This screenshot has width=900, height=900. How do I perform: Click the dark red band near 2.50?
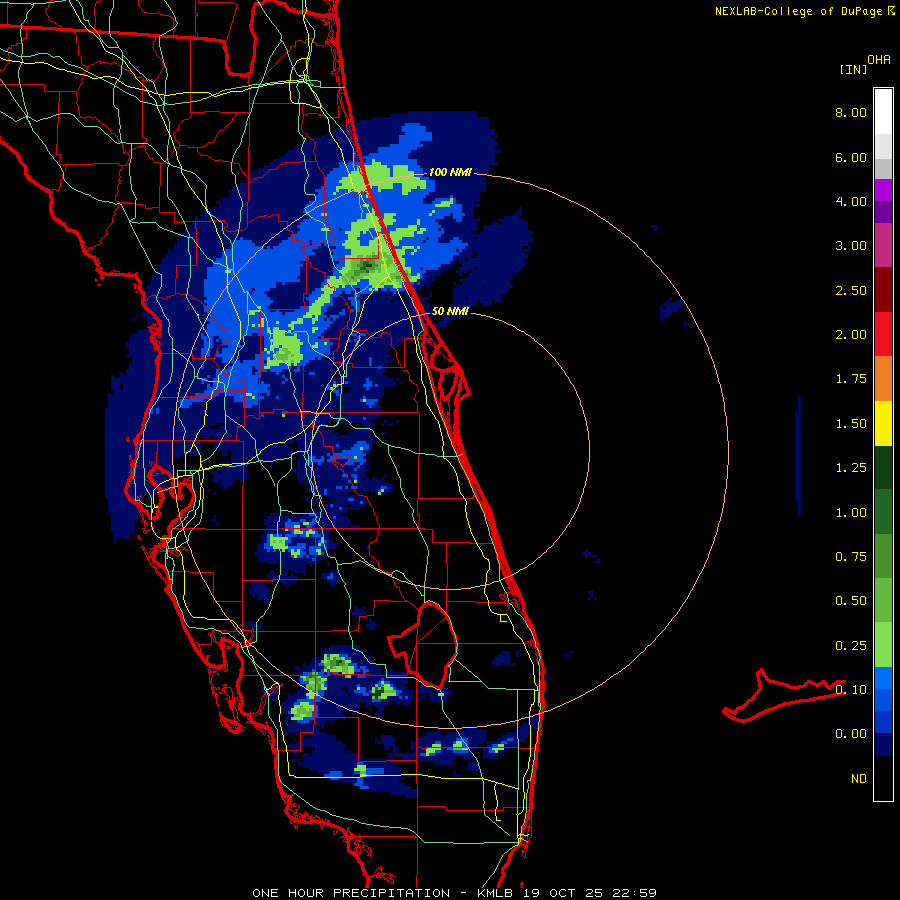pyautogui.click(x=883, y=290)
